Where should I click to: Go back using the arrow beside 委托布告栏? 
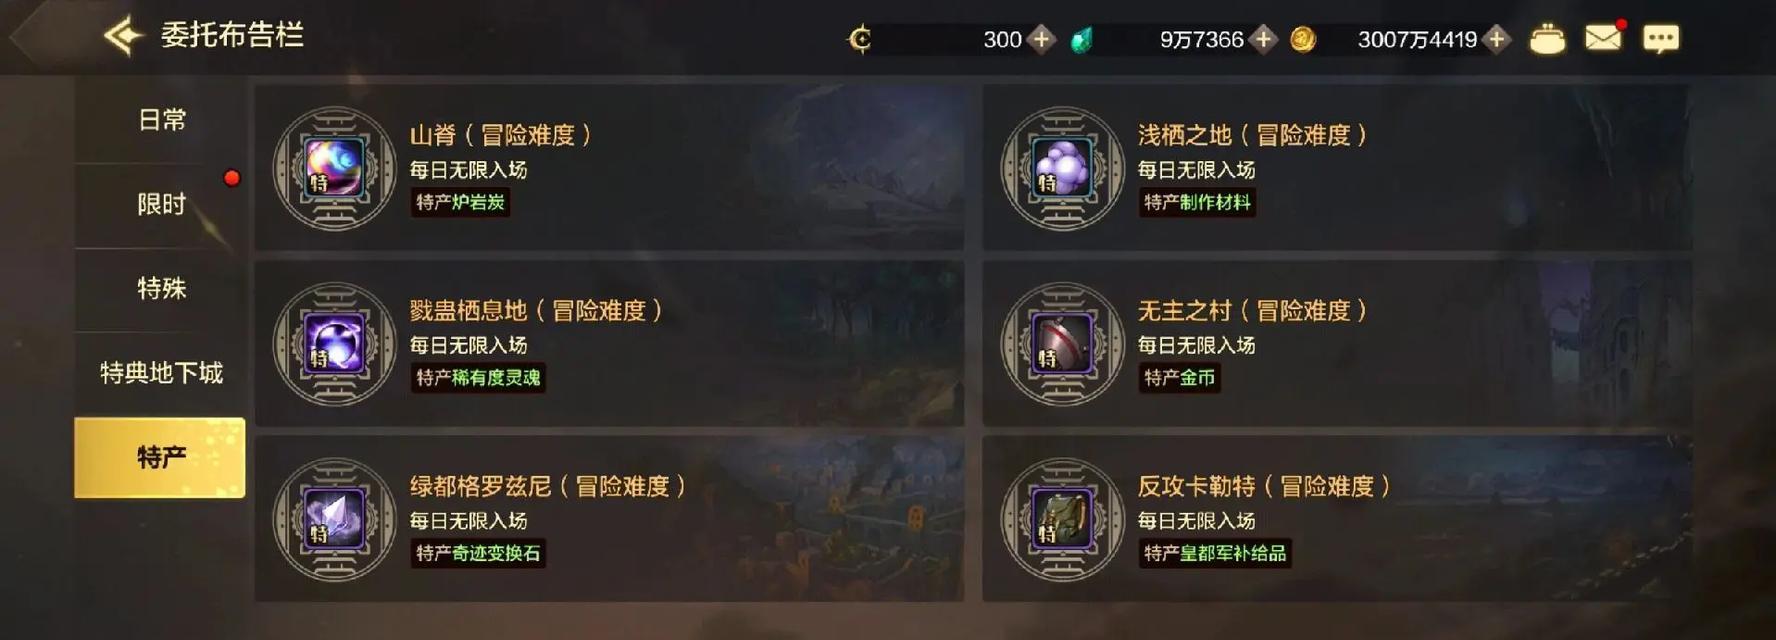click(124, 36)
